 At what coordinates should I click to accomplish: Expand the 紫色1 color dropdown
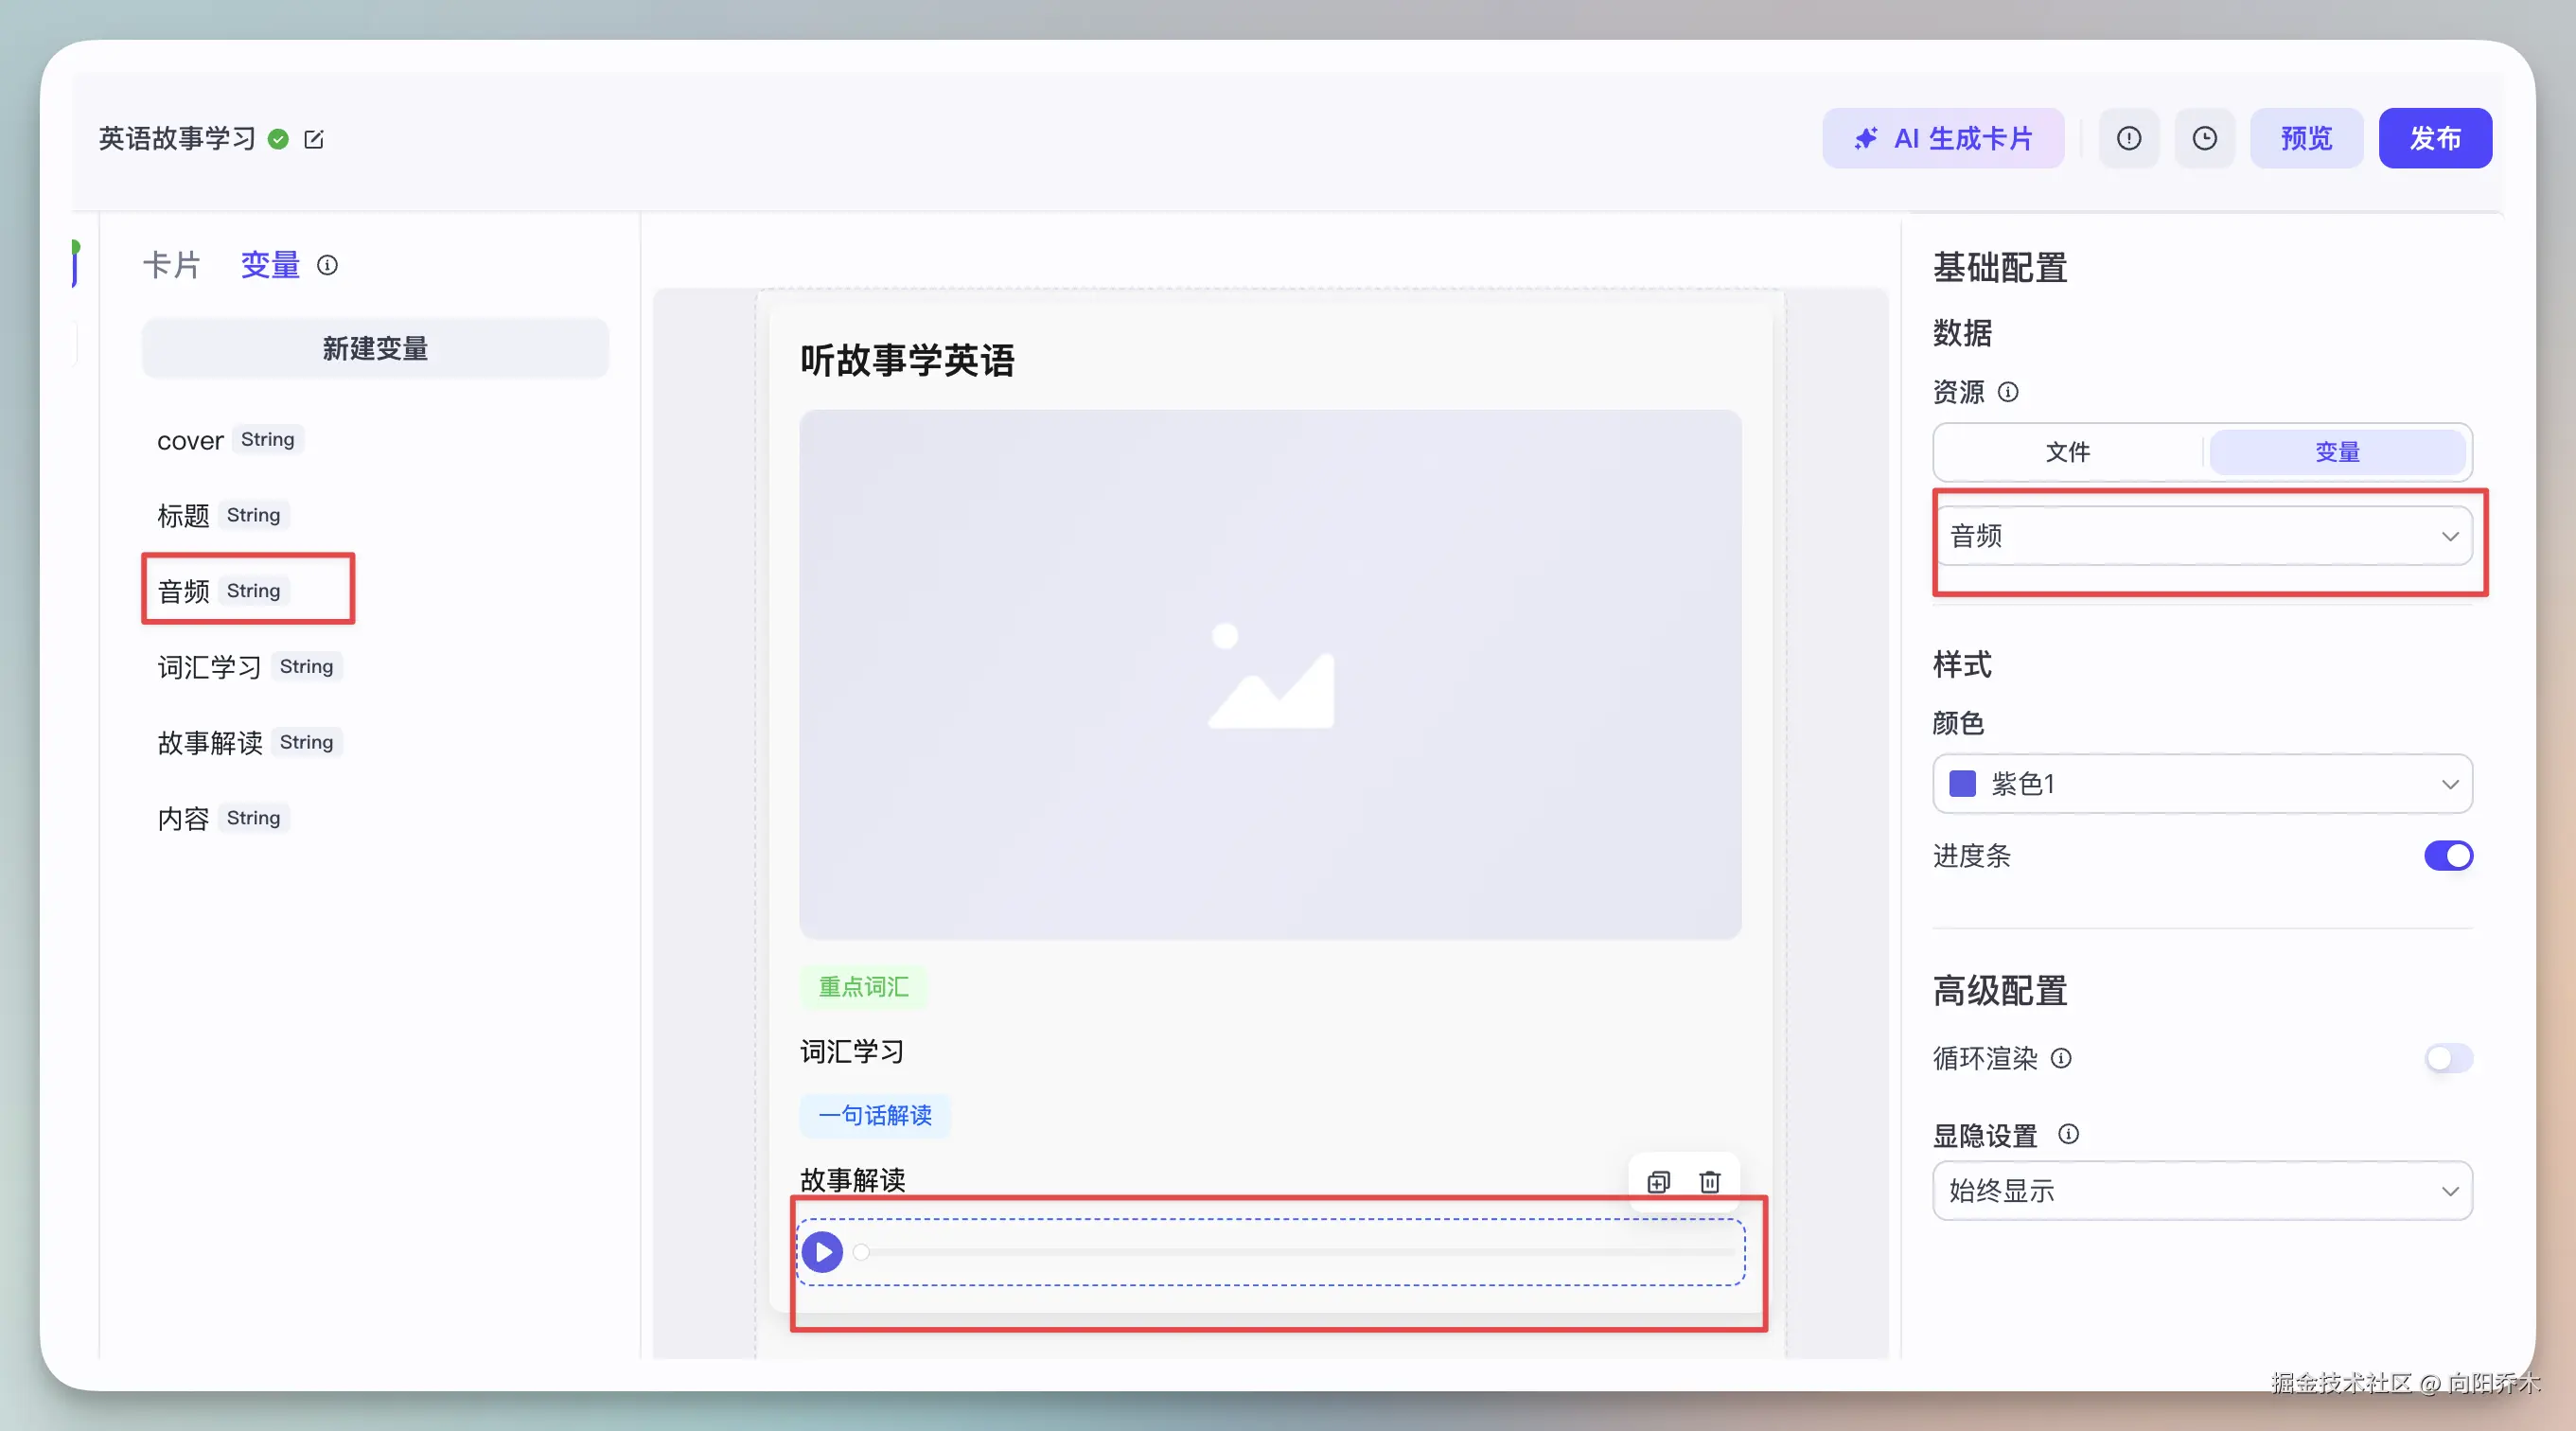coord(2202,784)
